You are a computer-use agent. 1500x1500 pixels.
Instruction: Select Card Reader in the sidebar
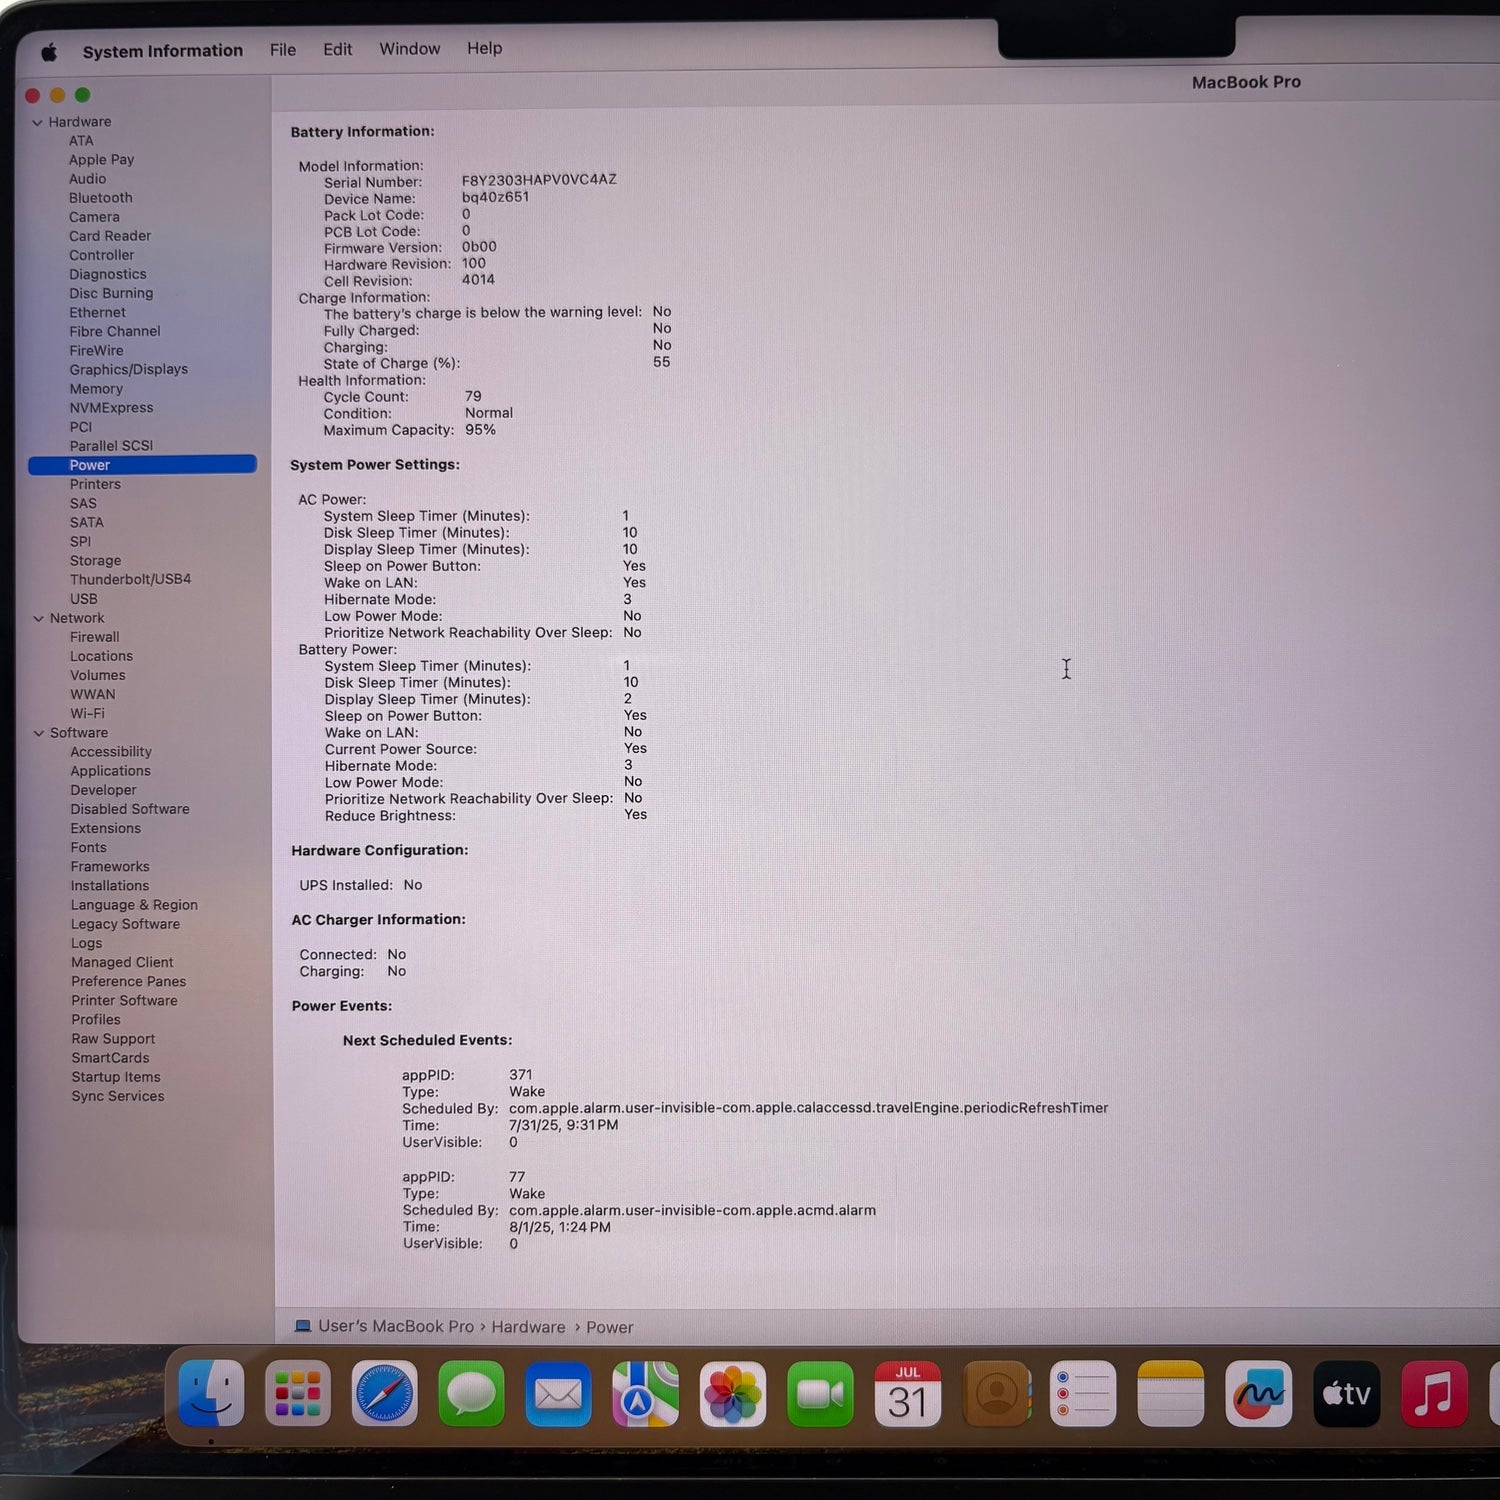(110, 236)
